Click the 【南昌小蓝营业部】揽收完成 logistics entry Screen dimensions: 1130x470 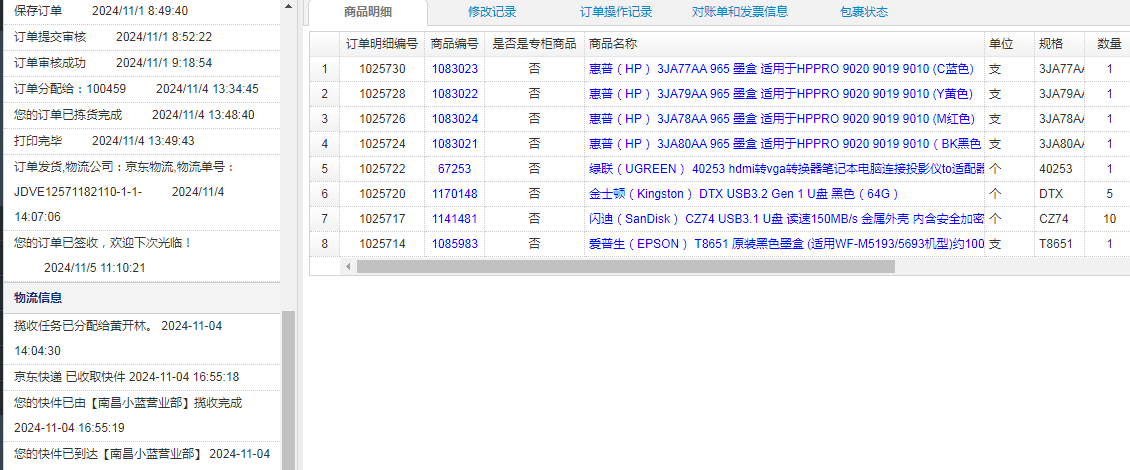141,415
